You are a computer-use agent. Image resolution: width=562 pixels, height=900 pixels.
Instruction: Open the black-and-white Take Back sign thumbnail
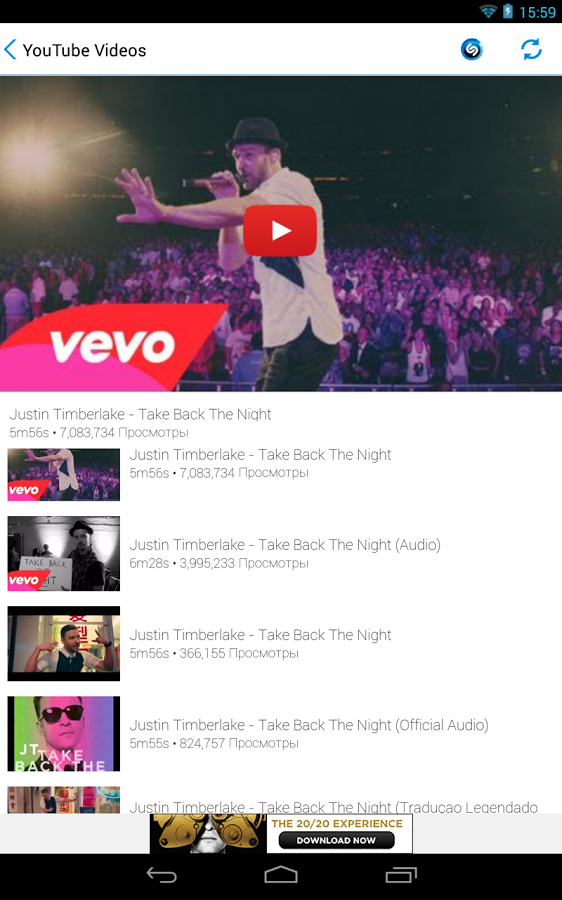[64, 553]
